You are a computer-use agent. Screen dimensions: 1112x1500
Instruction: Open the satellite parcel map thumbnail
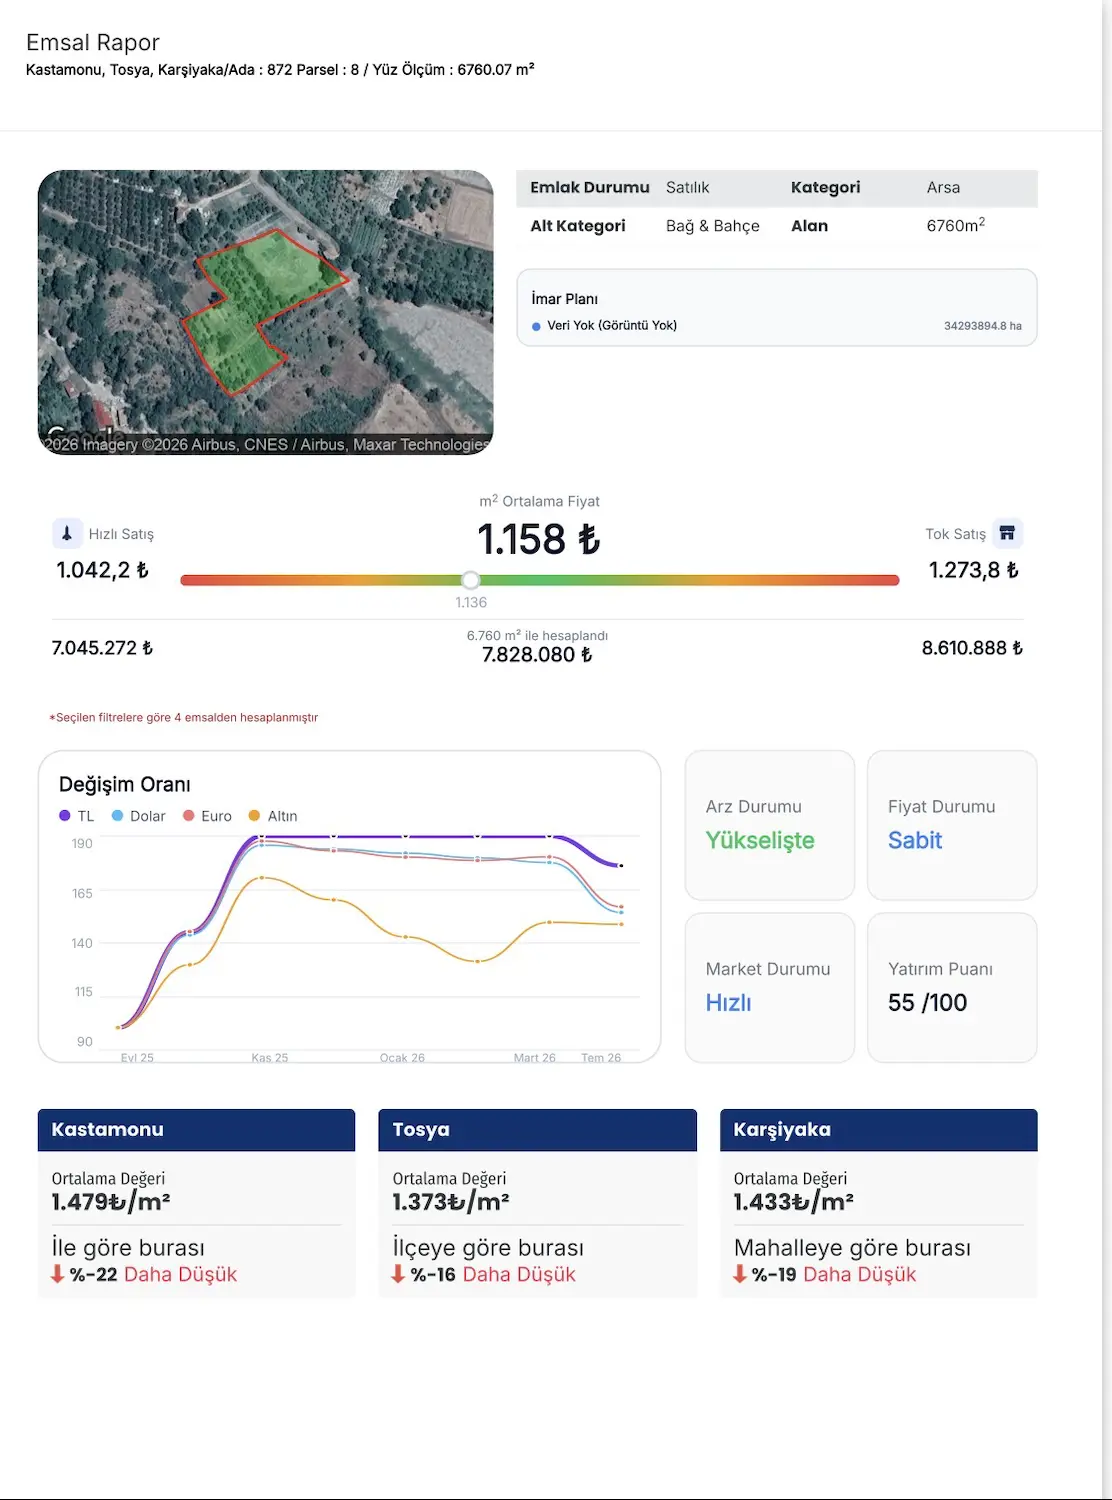pyautogui.click(x=266, y=312)
